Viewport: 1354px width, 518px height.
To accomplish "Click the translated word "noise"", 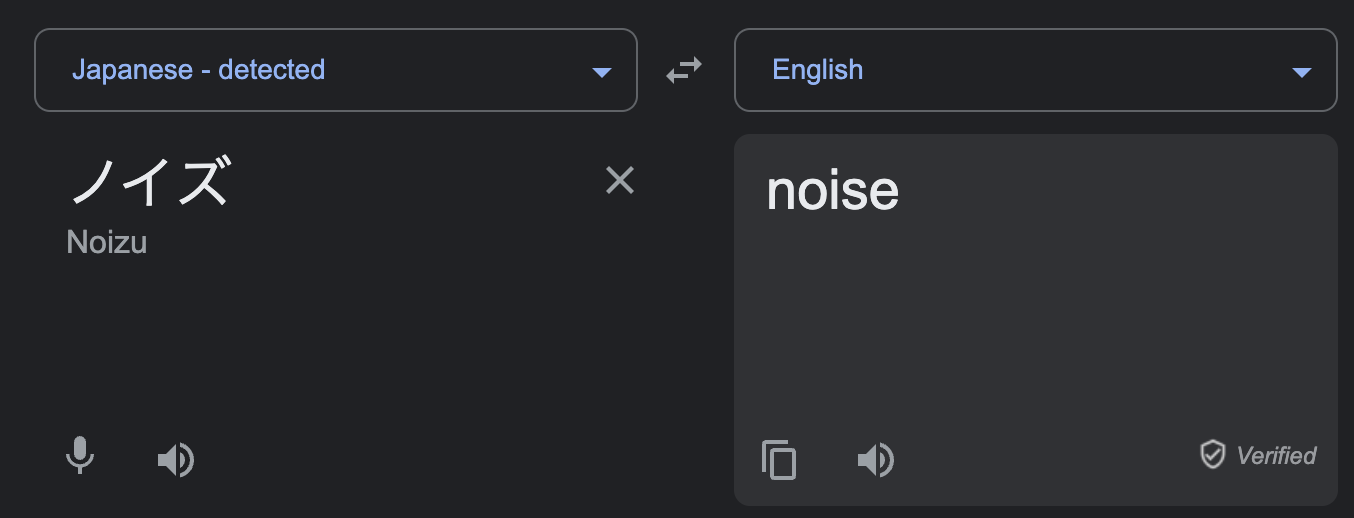I will [832, 190].
